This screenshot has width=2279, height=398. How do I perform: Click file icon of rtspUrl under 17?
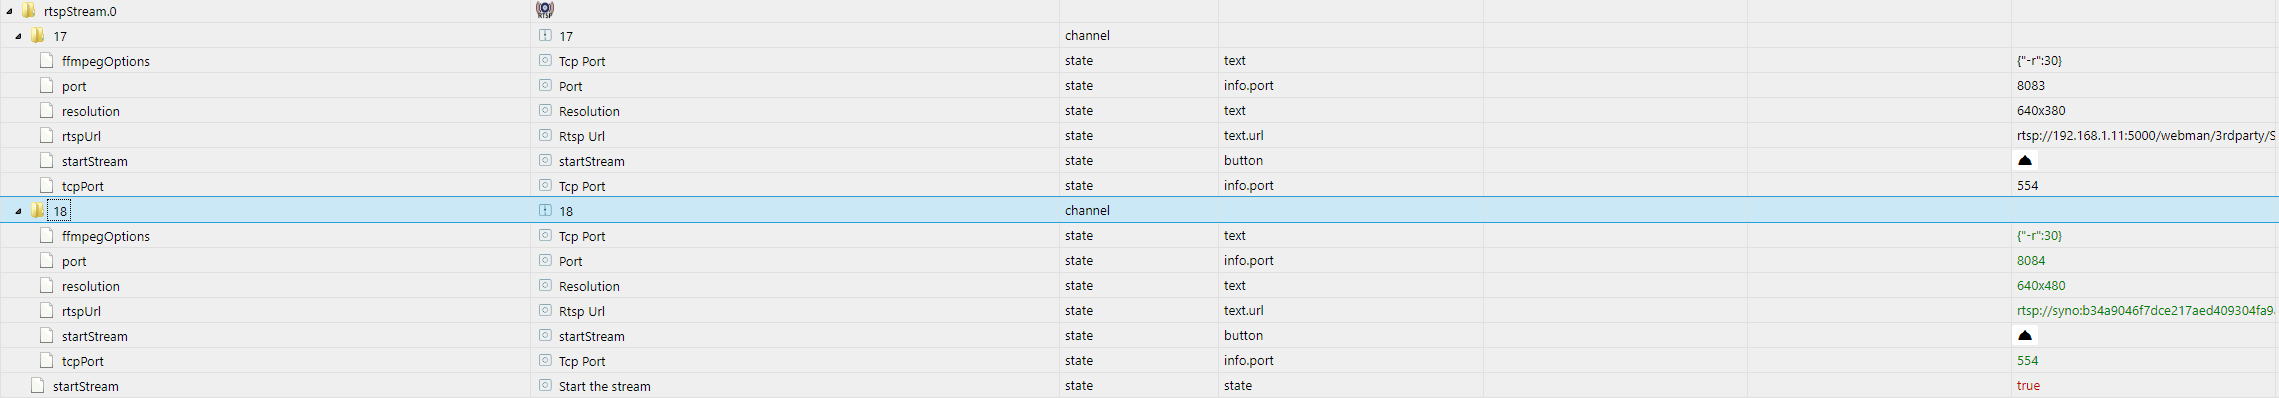tap(46, 135)
